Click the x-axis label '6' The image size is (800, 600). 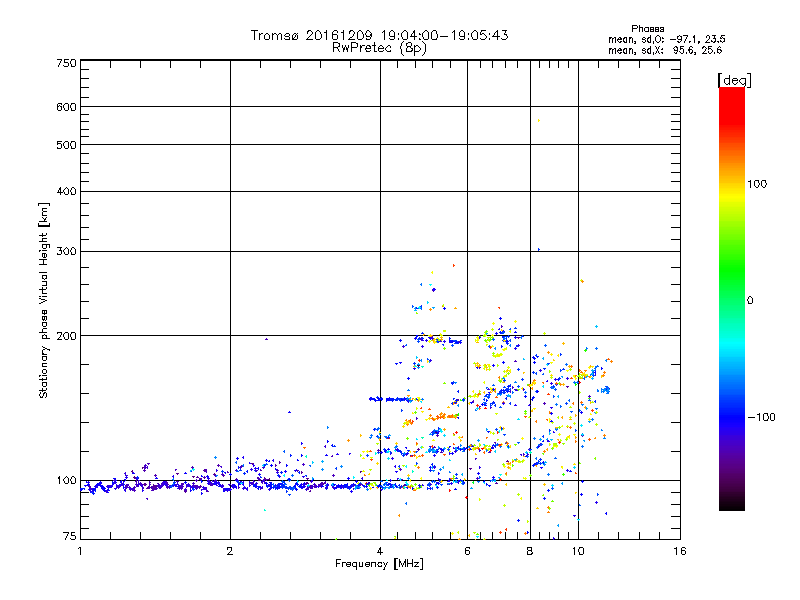pos(467,551)
